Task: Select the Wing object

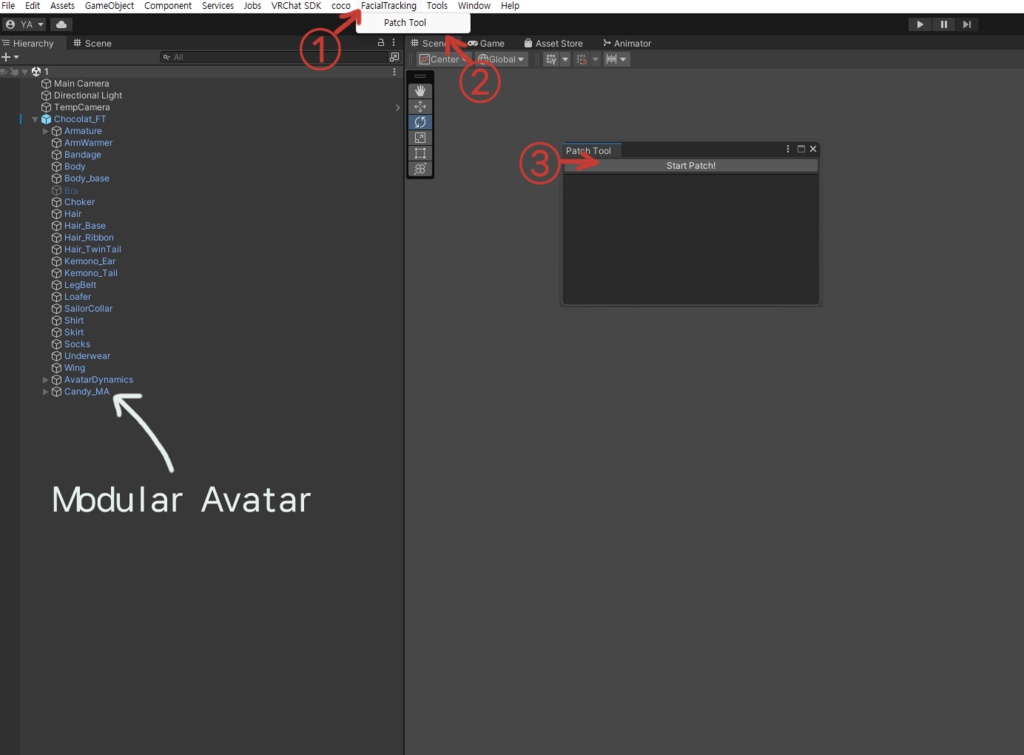Action: (74, 368)
